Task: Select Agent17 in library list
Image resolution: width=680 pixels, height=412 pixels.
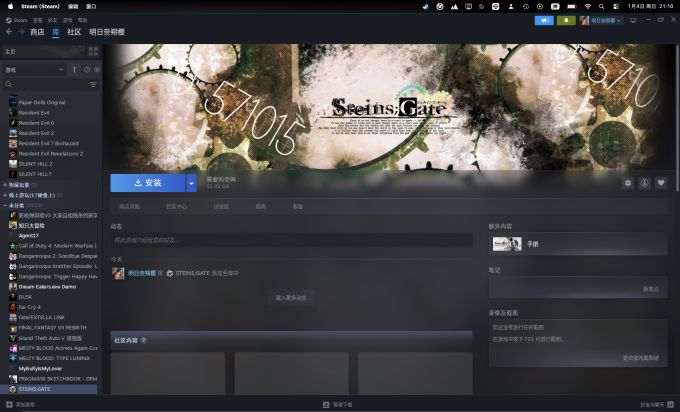Action: pyautogui.click(x=29, y=235)
